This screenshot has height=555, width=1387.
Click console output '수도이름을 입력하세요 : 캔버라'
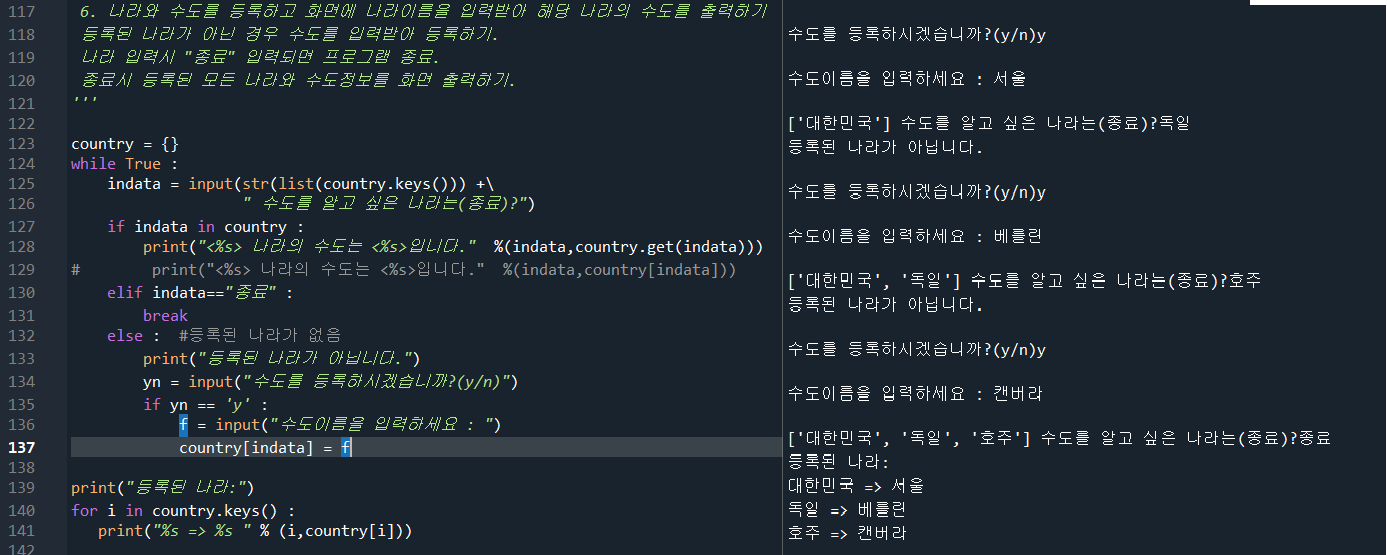pos(916,394)
